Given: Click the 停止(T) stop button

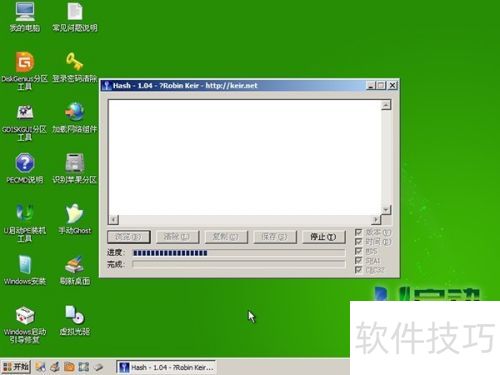Looking at the screenshot, I should pos(323,237).
